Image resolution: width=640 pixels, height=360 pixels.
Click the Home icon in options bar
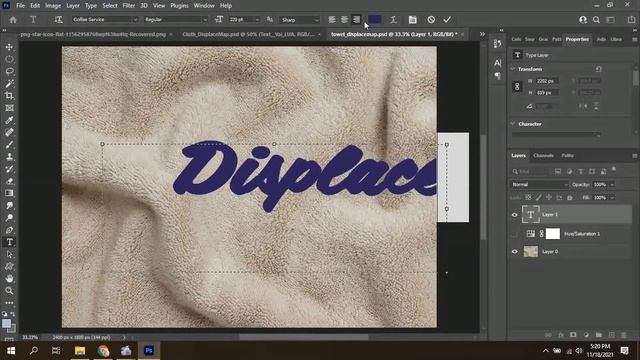click(x=13, y=20)
